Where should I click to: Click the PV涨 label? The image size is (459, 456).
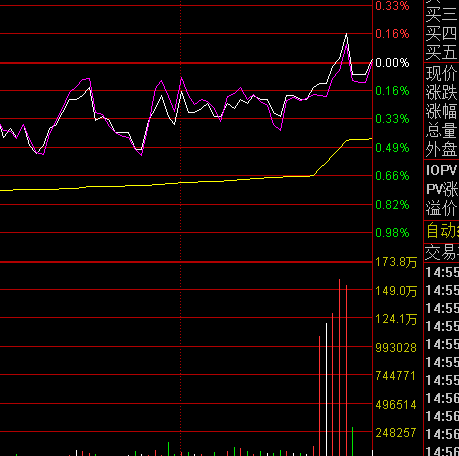tap(442, 189)
